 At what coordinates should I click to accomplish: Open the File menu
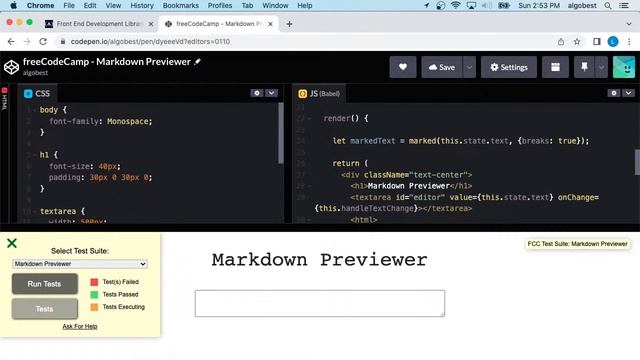[69, 6]
